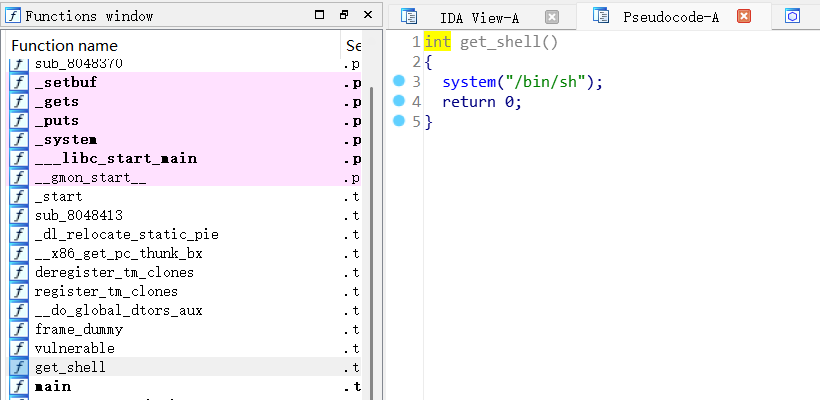Toggle breakpoint dot on line 3

(399, 81)
